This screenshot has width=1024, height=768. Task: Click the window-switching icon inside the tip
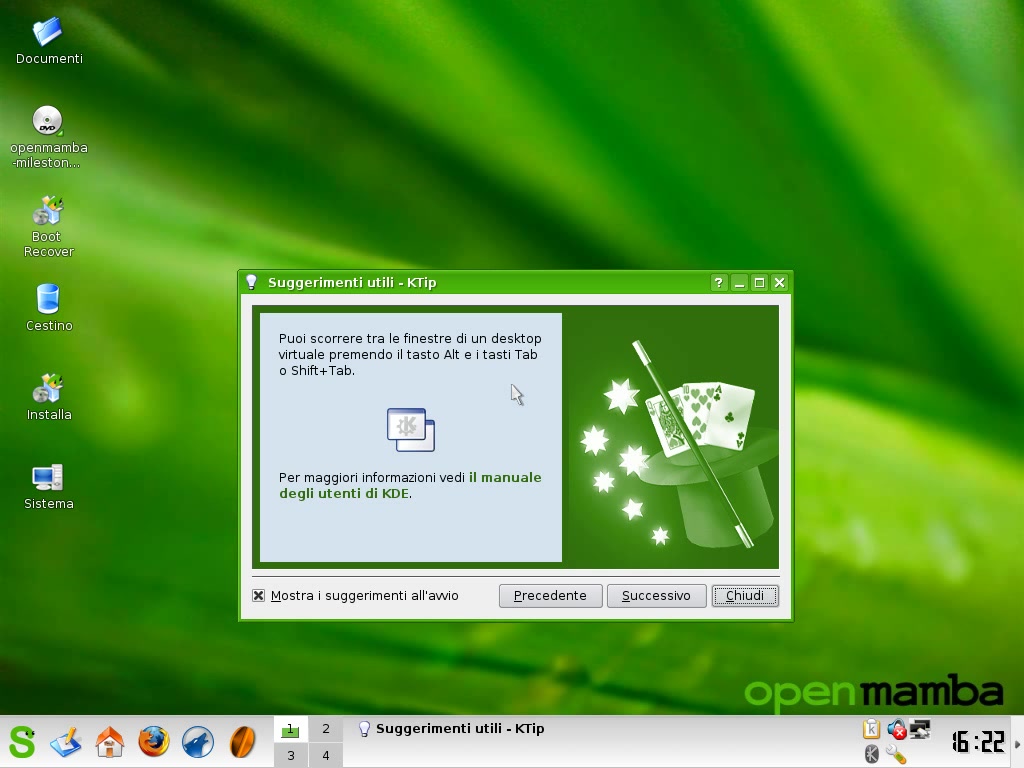tap(411, 430)
